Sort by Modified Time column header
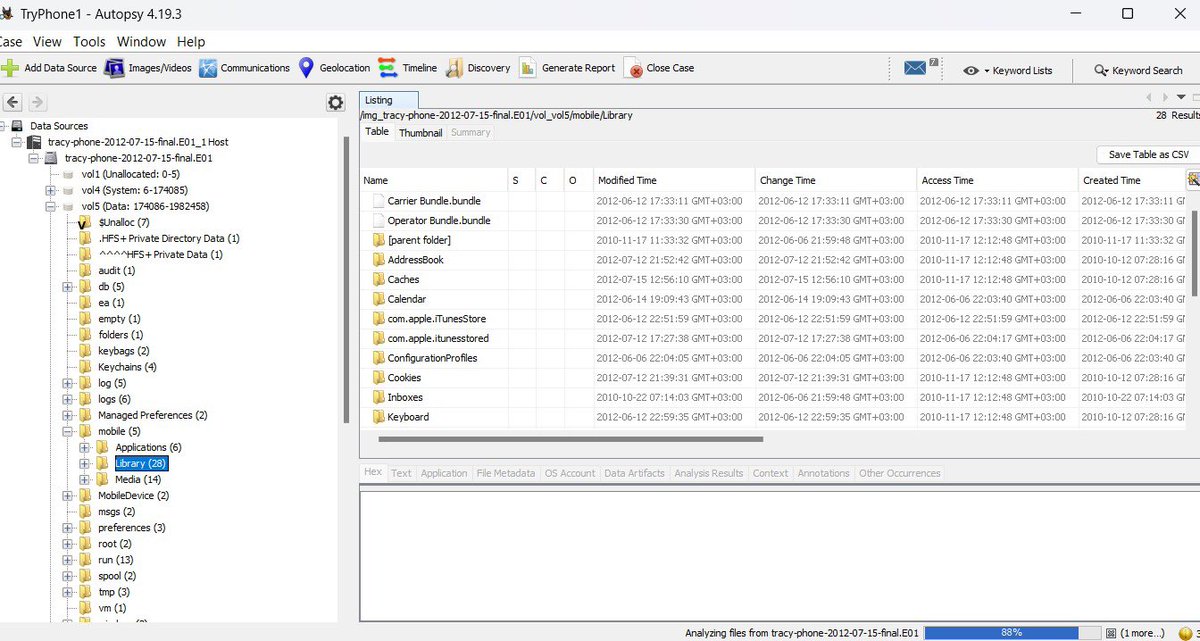Image resolution: width=1200 pixels, height=641 pixels. click(x=673, y=180)
